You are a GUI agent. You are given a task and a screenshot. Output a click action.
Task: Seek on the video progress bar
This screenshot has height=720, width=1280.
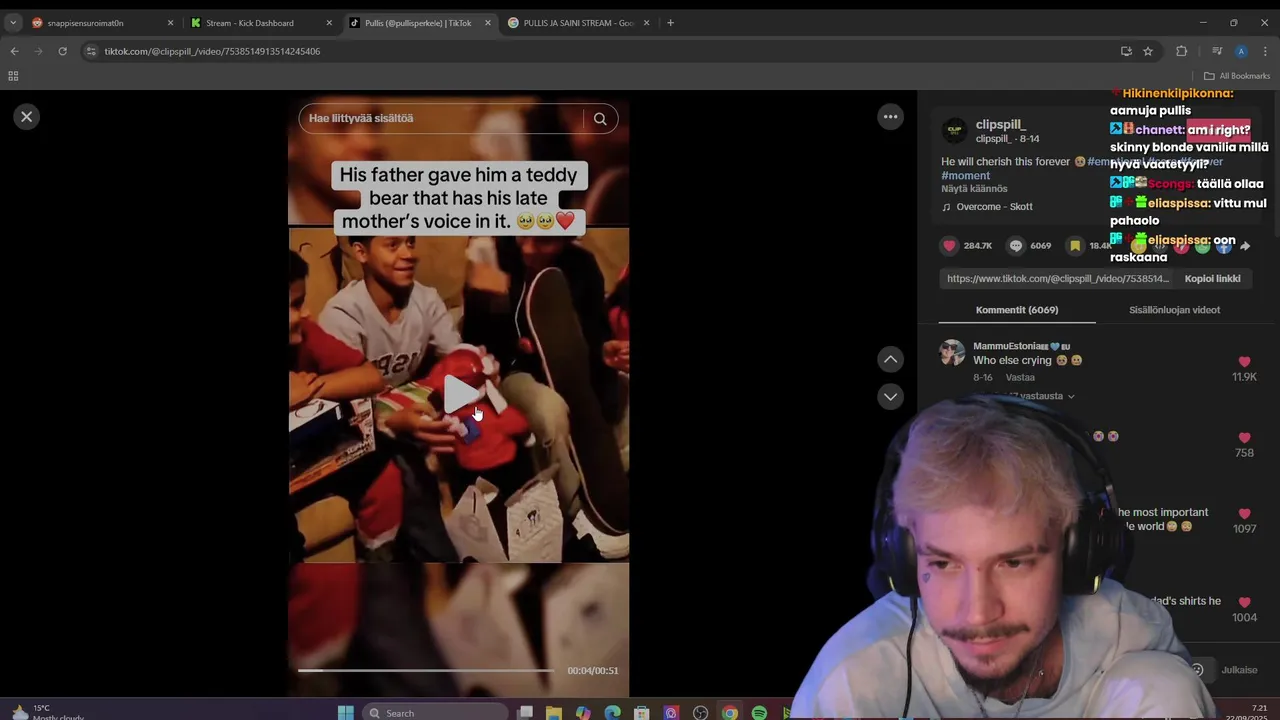tap(426, 670)
